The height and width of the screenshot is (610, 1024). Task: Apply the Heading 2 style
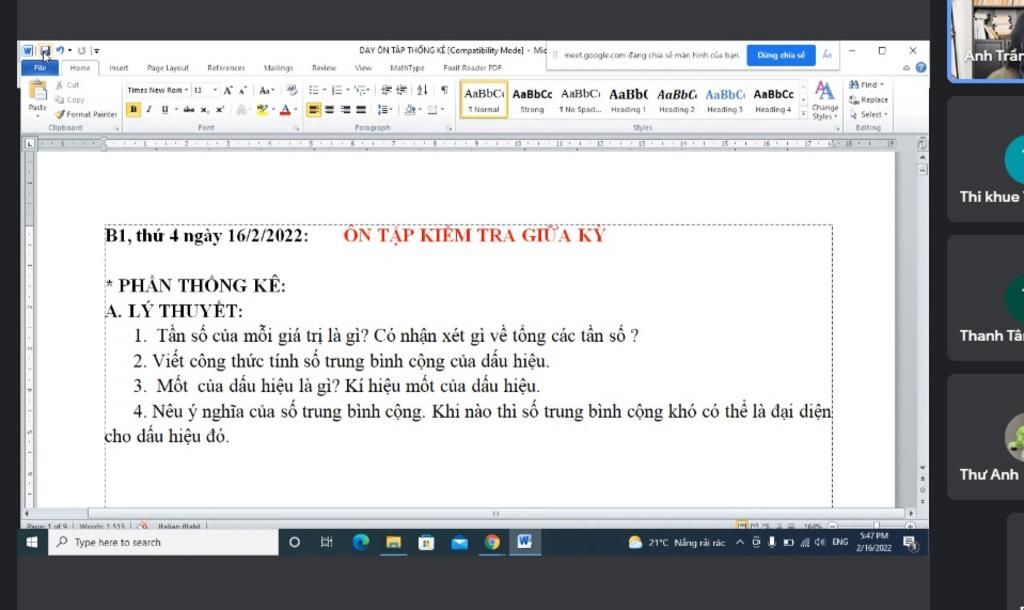pos(677,100)
